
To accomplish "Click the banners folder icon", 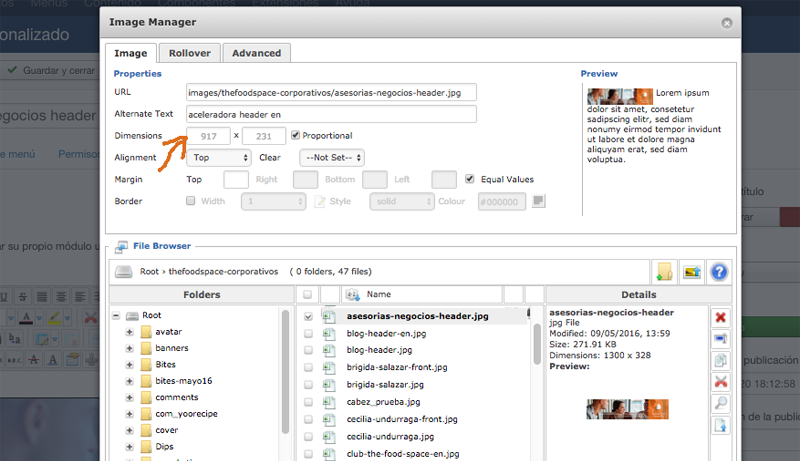I will pos(146,348).
